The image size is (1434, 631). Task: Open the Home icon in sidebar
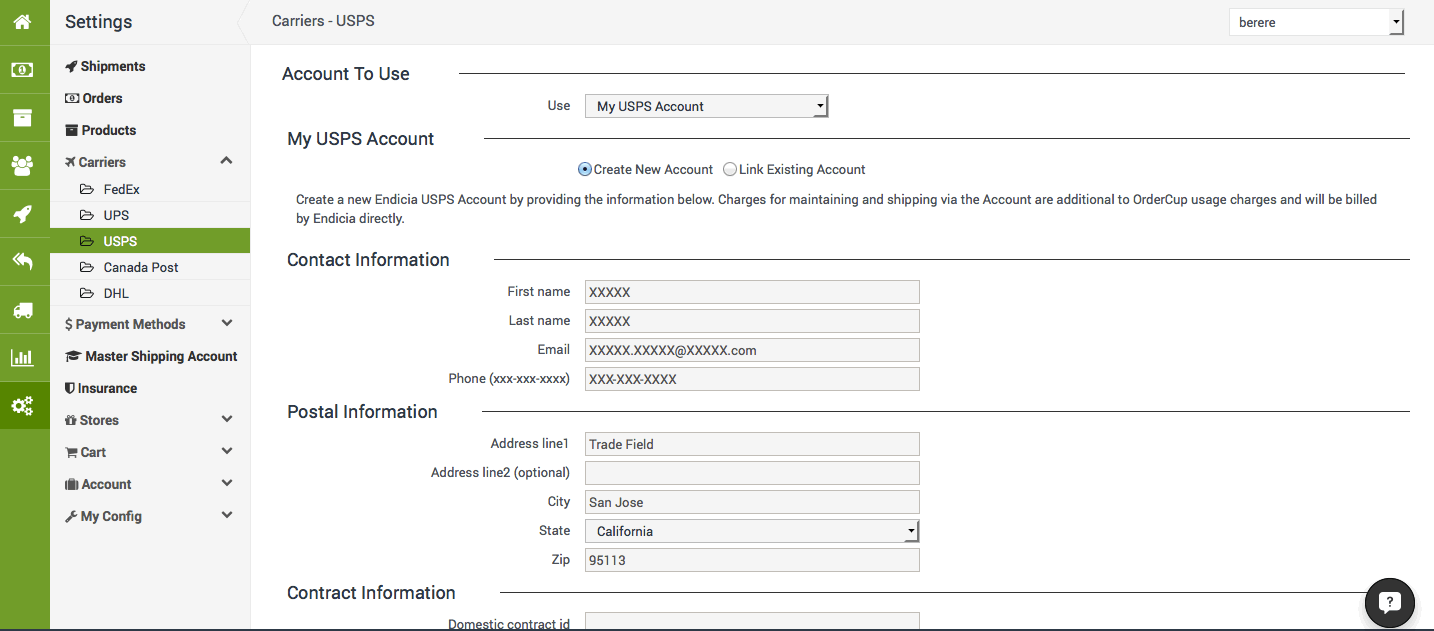[22, 21]
